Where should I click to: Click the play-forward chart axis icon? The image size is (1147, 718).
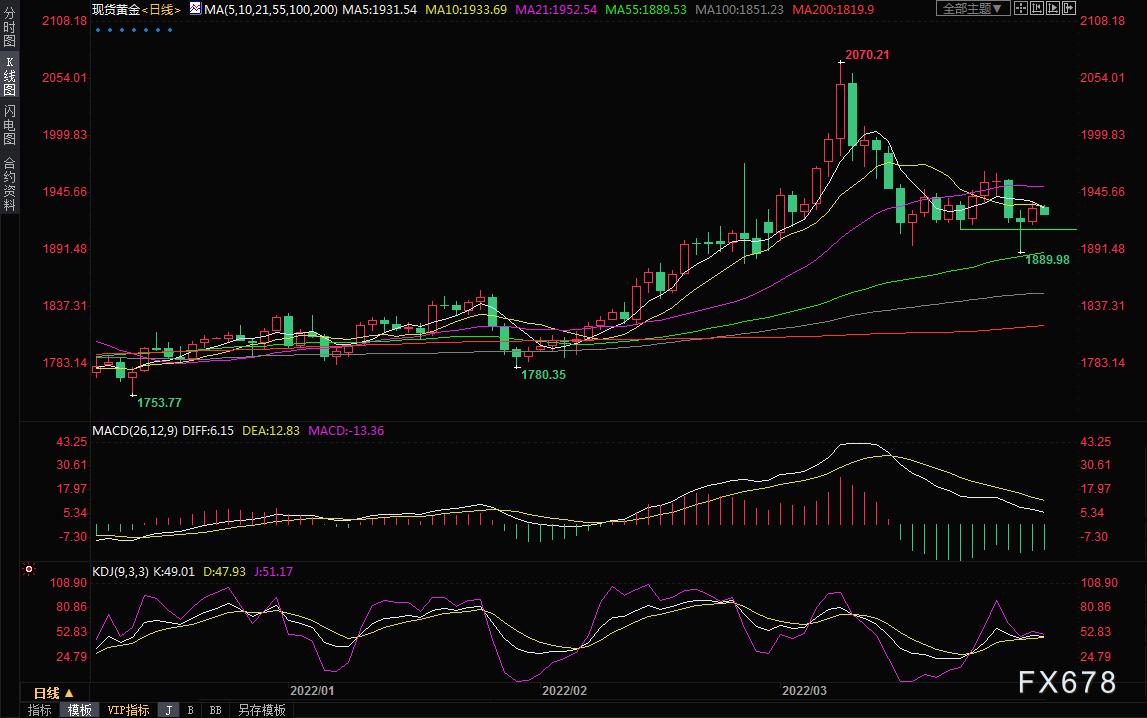(1053, 8)
